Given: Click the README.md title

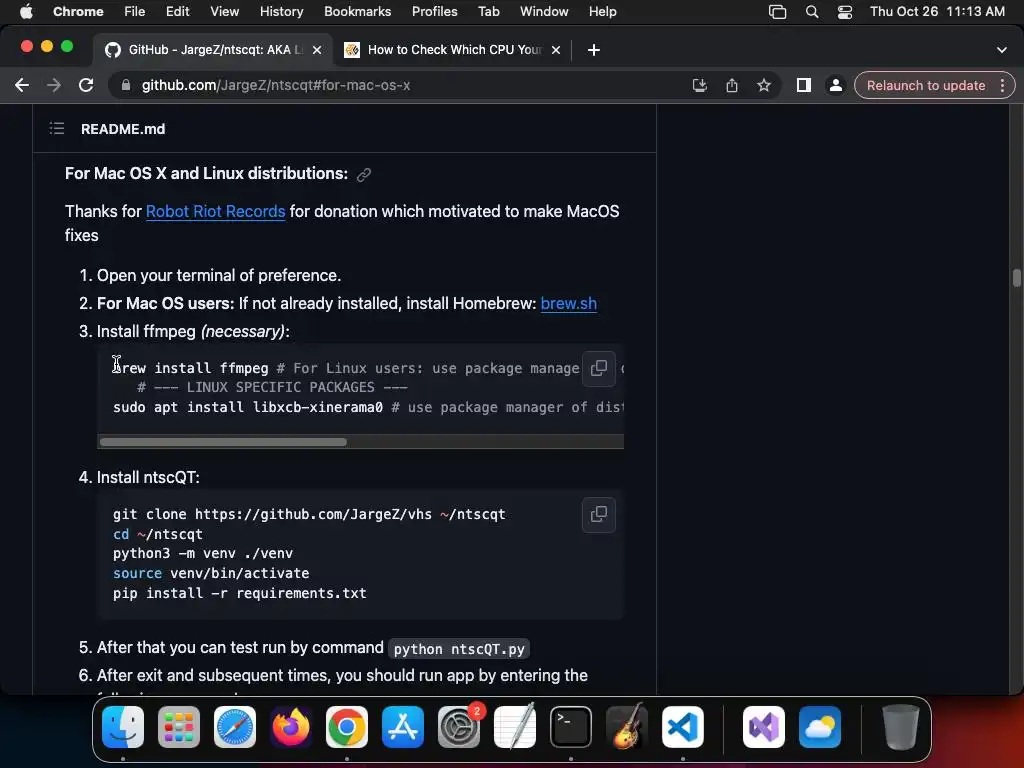Looking at the screenshot, I should click(x=123, y=129).
